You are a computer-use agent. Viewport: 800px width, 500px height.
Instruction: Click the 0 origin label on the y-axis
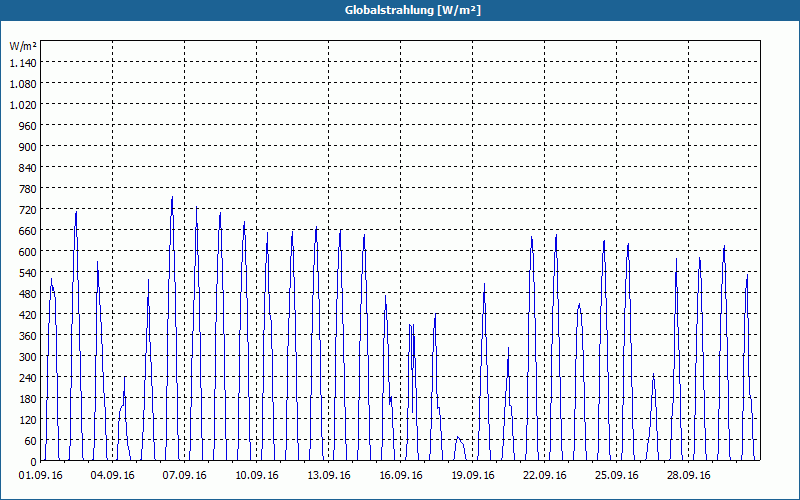coord(34,462)
